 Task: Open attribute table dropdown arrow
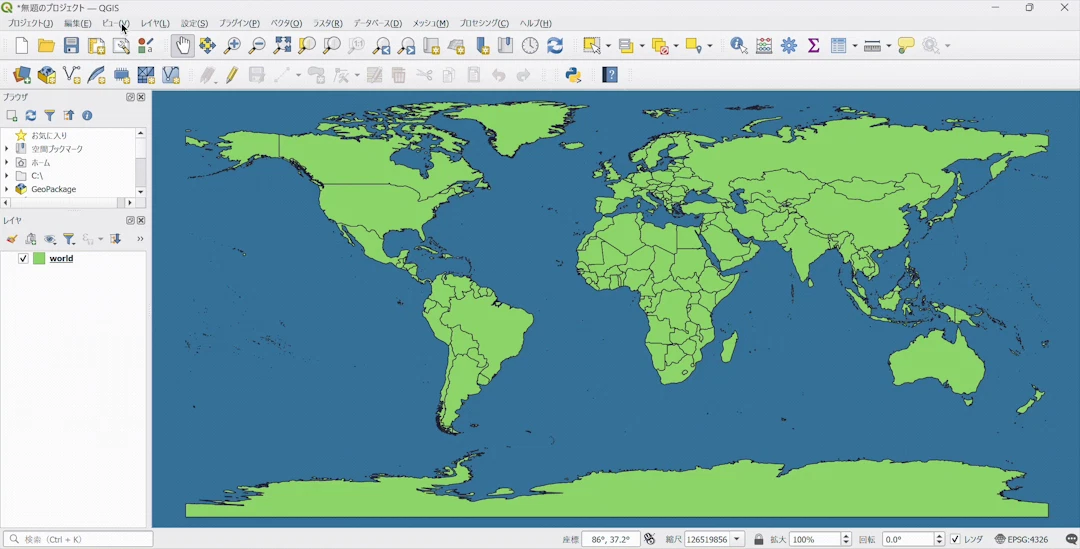[854, 46]
